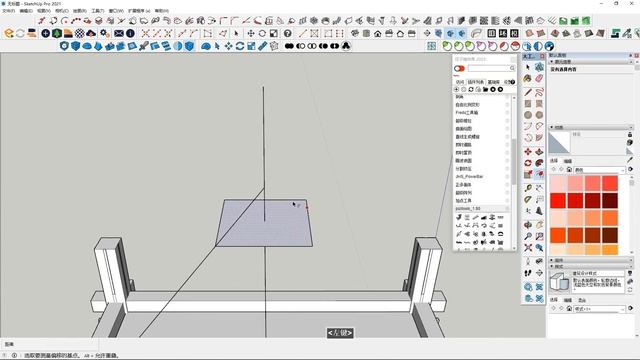Open the 相机 menu
The height and width of the screenshot is (360, 640).
click(62, 11)
